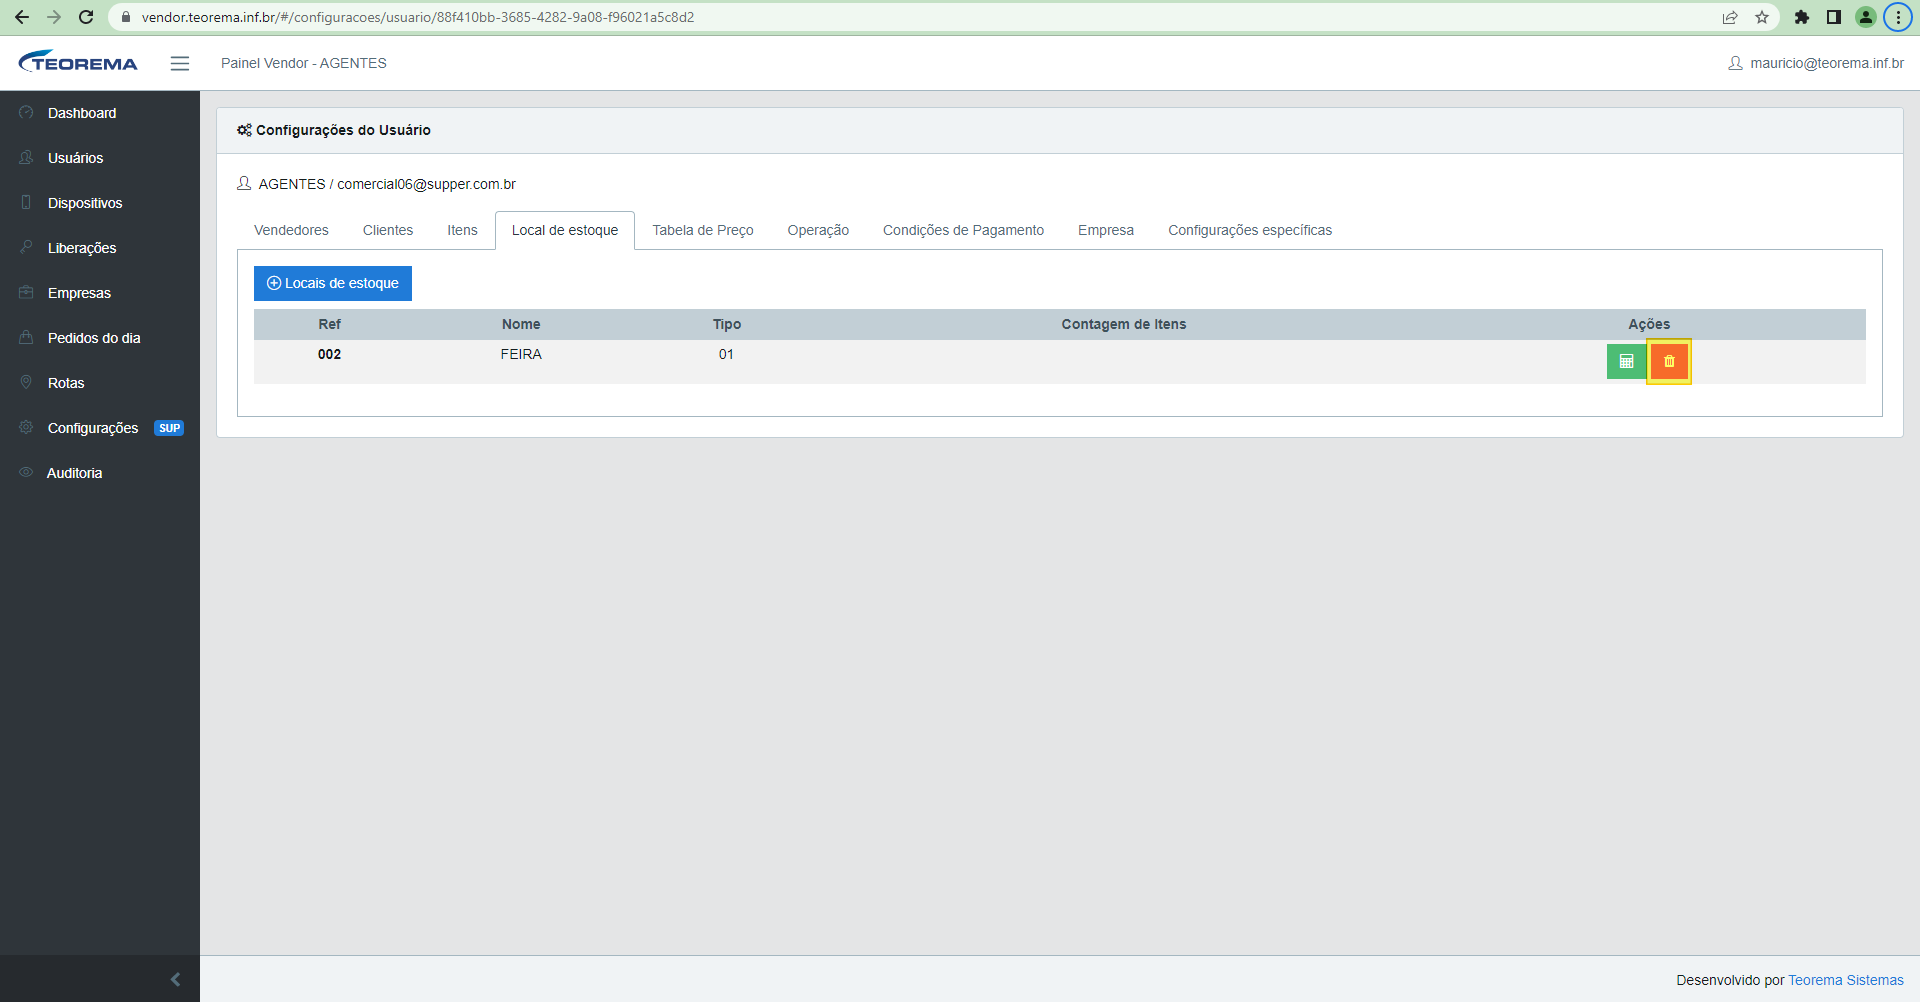
Task: Switch to Operação tab
Action: point(818,230)
